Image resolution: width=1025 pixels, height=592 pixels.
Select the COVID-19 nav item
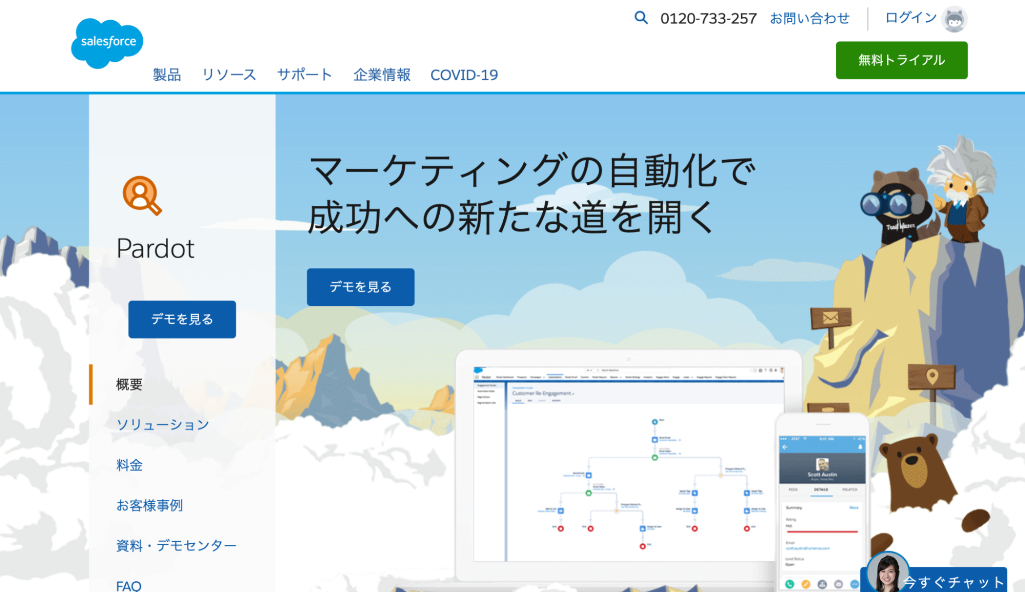click(464, 75)
